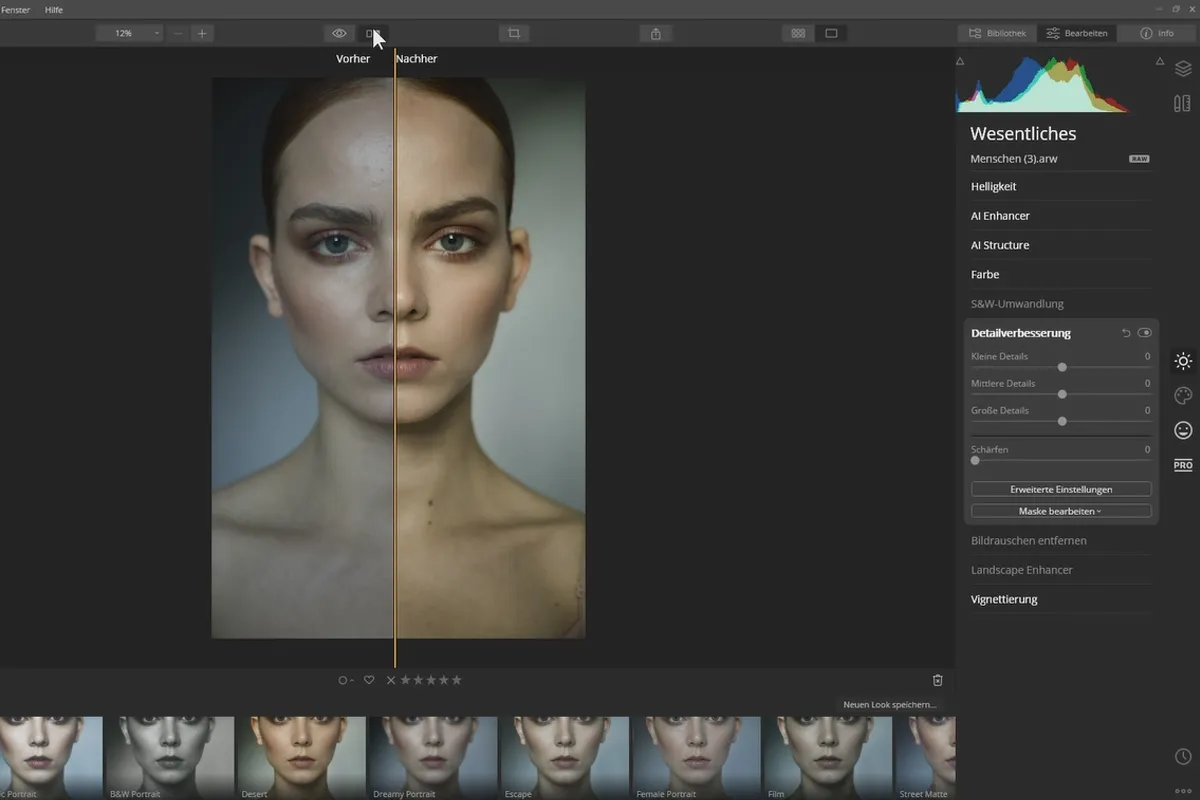Mark image as favorite with heart
Image resolution: width=1200 pixels, height=800 pixels.
[x=369, y=680]
